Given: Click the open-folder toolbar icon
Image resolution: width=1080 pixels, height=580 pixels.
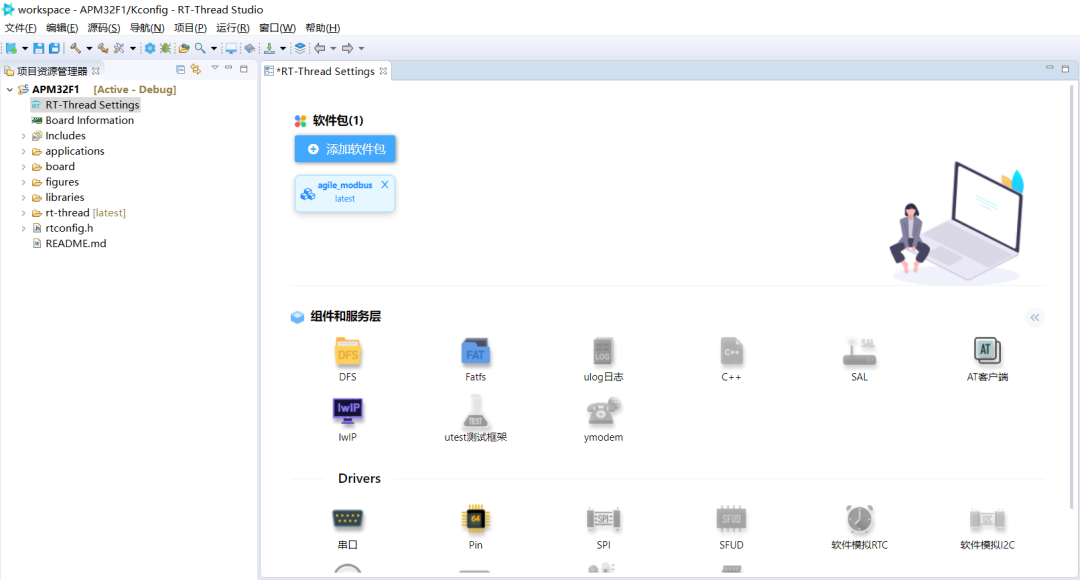Looking at the screenshot, I should pos(184,48).
